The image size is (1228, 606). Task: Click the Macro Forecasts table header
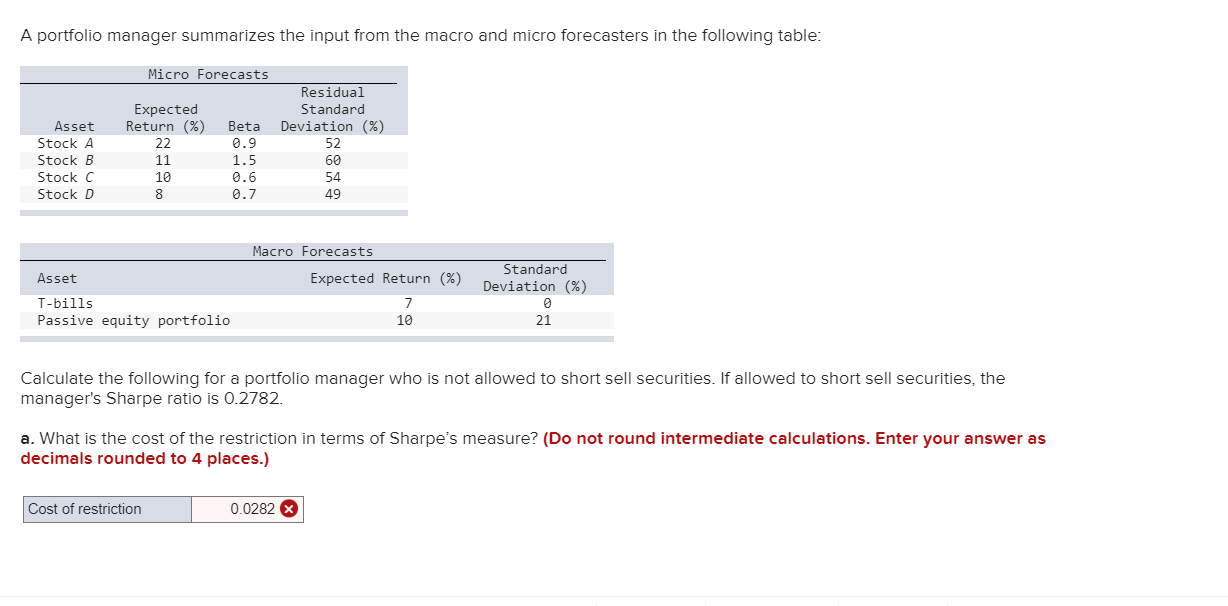312,251
